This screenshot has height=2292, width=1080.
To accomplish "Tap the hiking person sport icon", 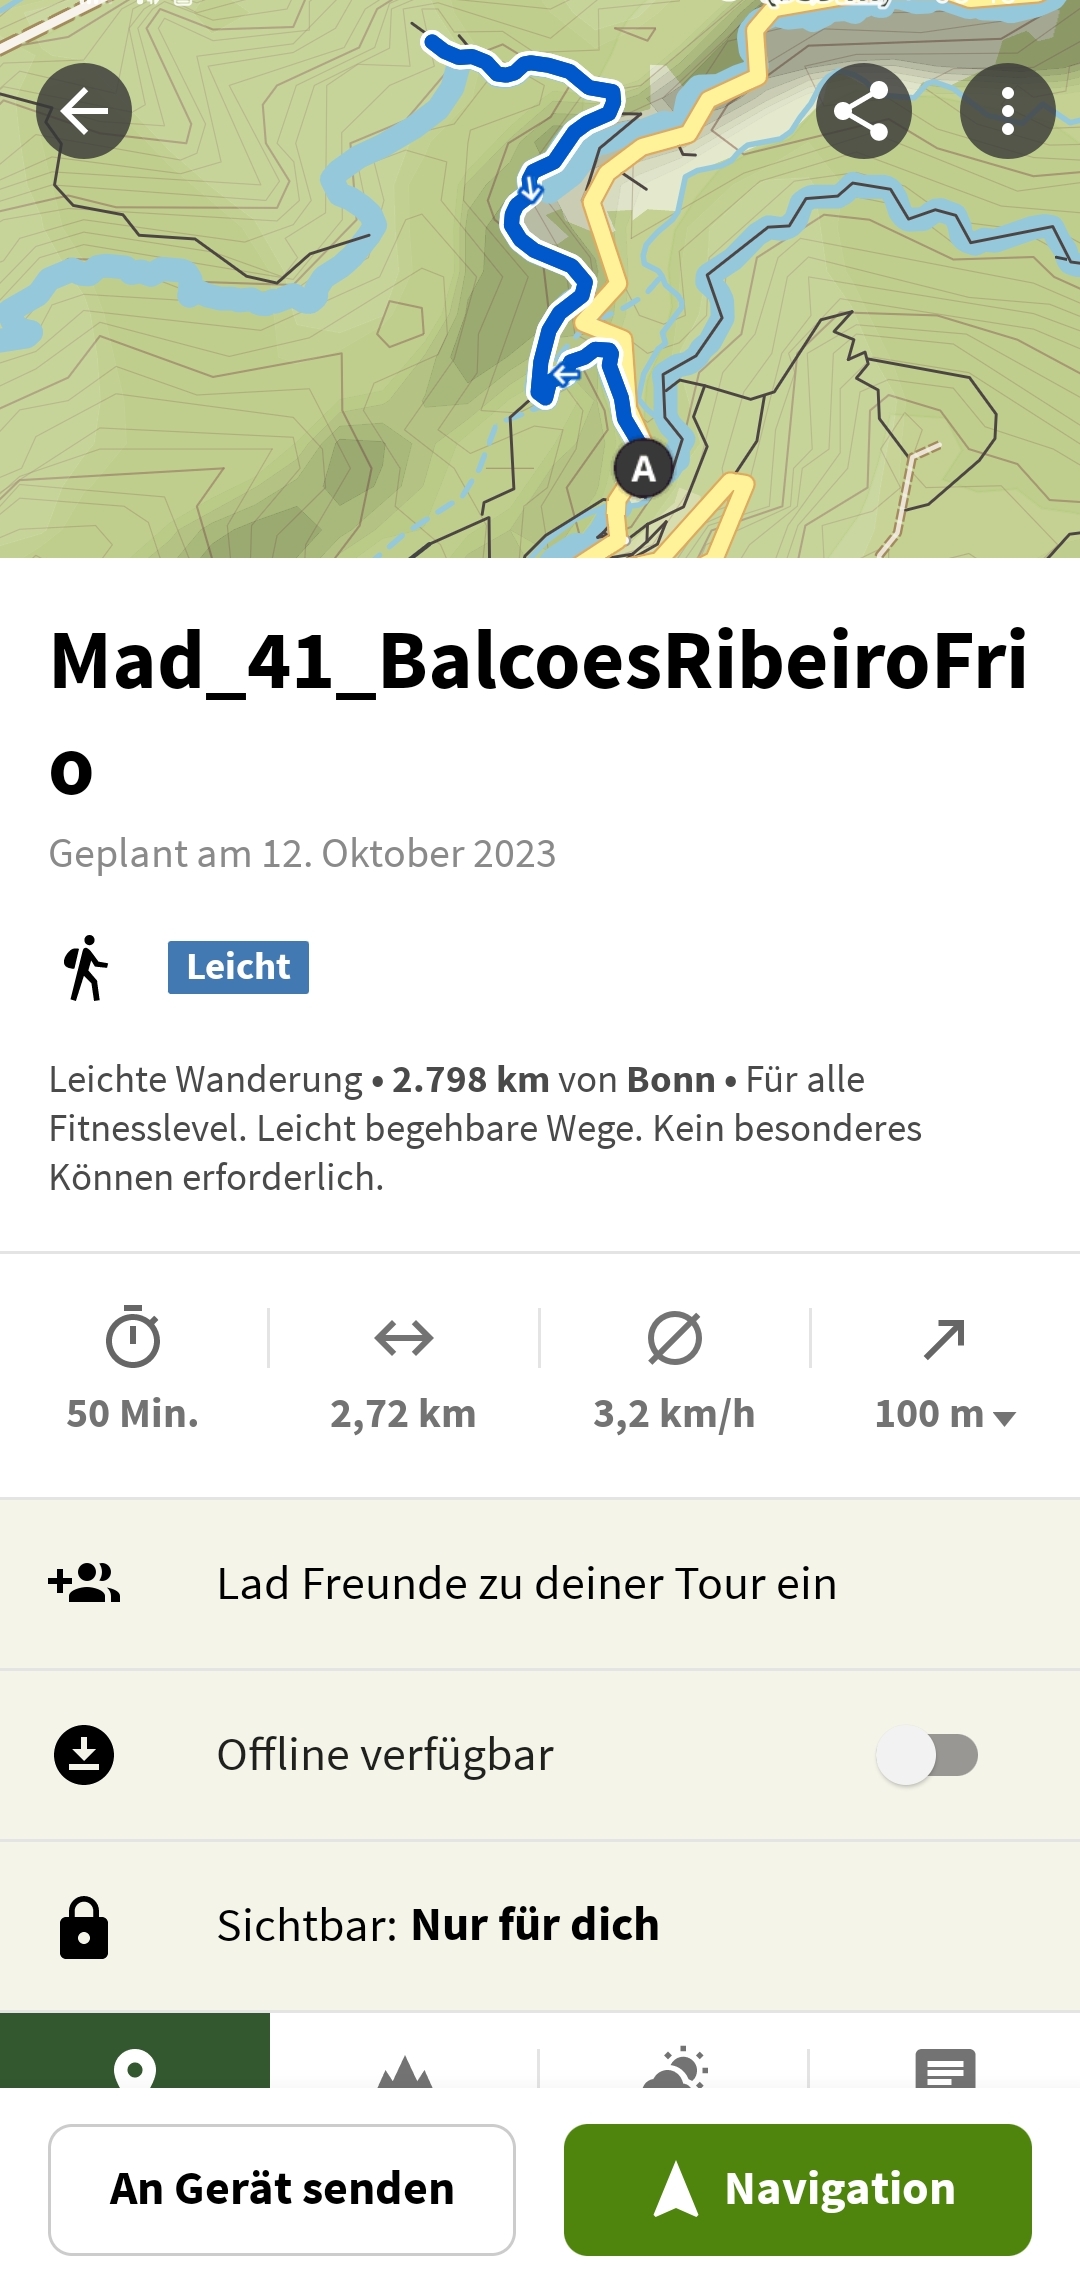I will (86, 968).
